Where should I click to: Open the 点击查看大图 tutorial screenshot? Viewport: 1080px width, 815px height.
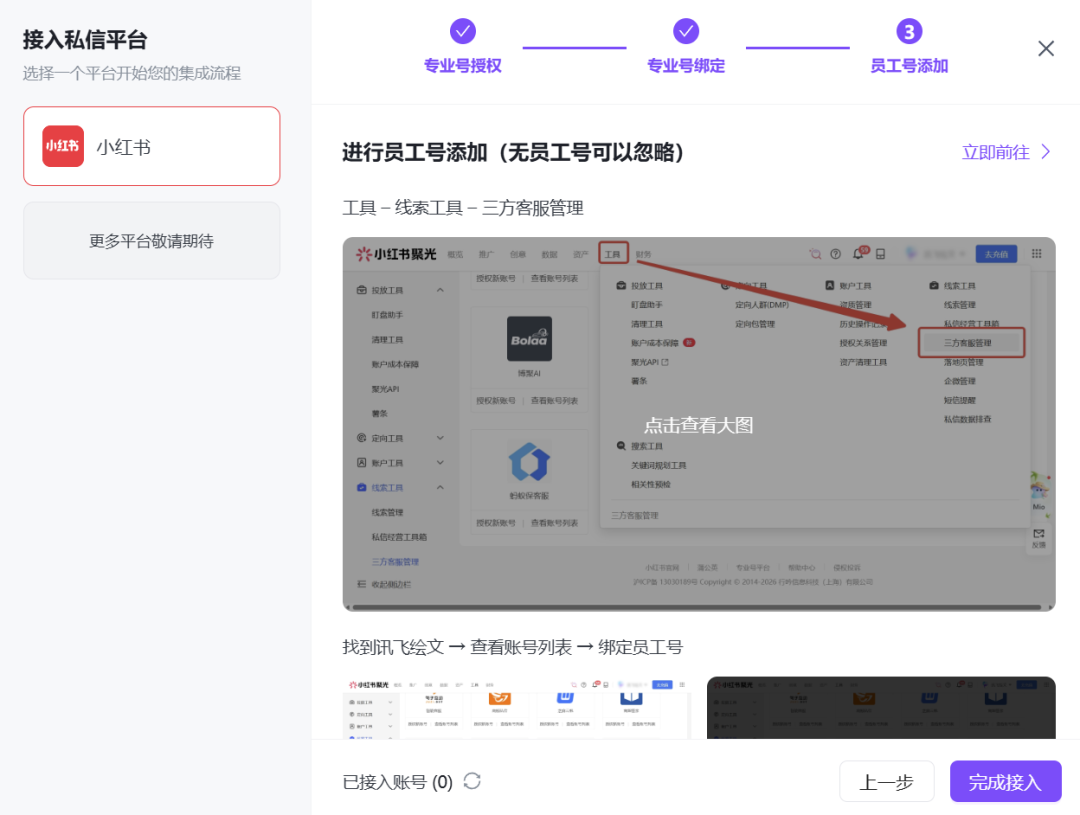point(699,424)
